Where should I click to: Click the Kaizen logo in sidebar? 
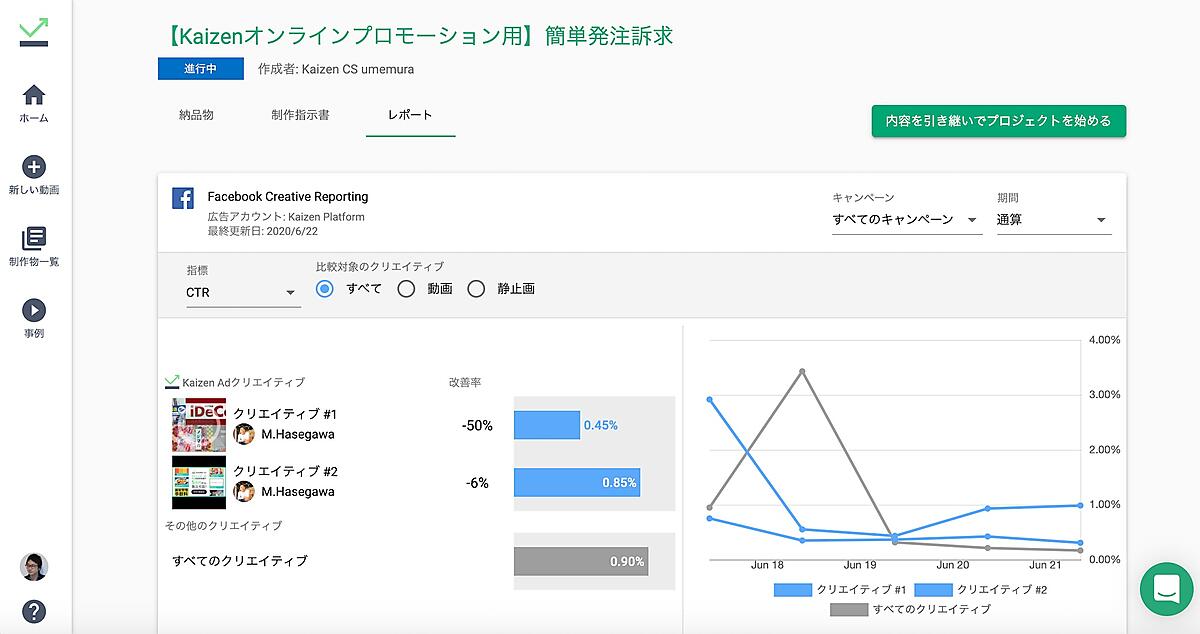(x=34, y=31)
